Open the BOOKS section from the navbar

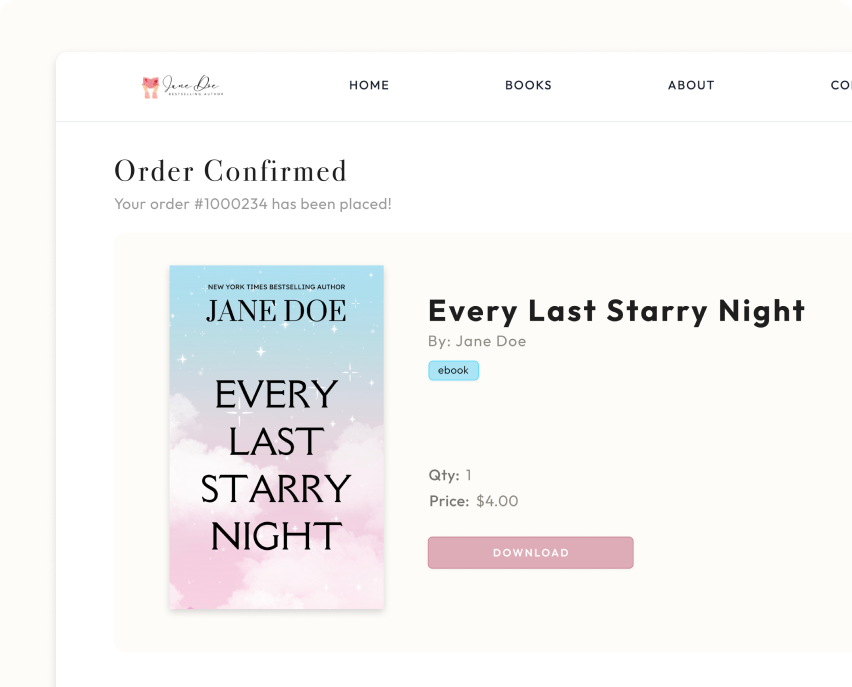click(x=528, y=85)
